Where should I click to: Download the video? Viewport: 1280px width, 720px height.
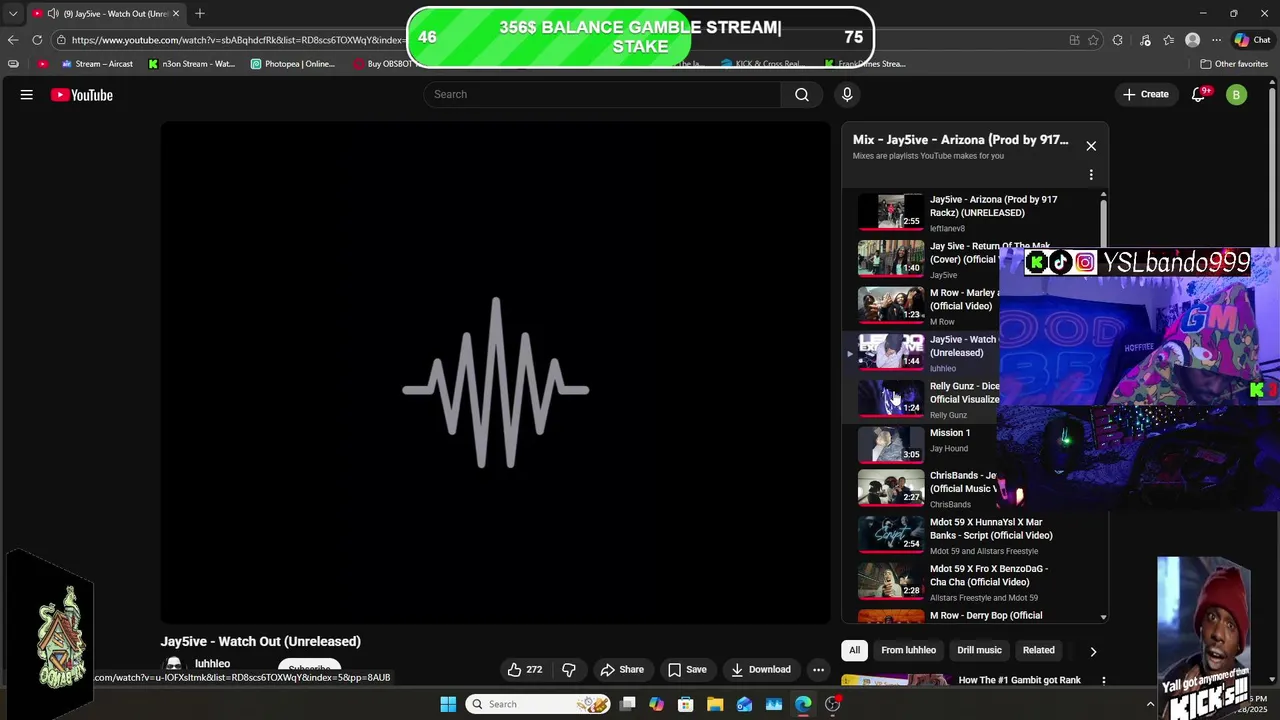pyautogui.click(x=761, y=669)
